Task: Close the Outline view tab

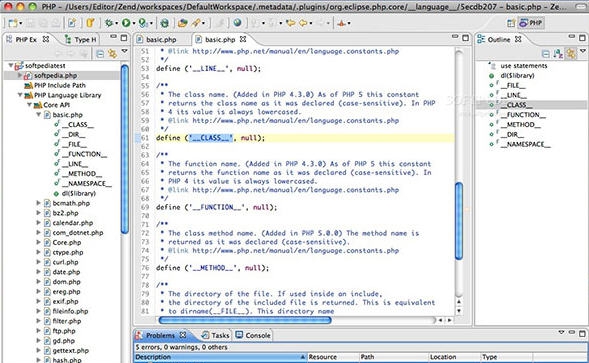Action: (x=518, y=39)
